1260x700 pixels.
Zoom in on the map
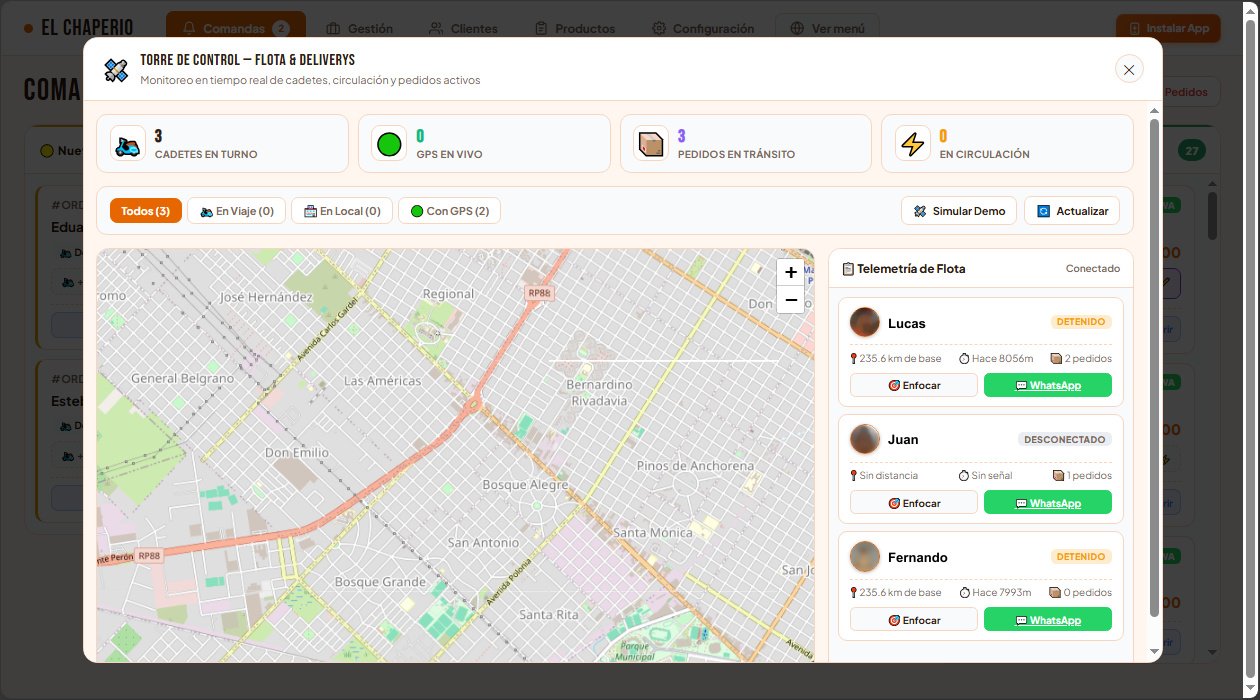point(791,272)
